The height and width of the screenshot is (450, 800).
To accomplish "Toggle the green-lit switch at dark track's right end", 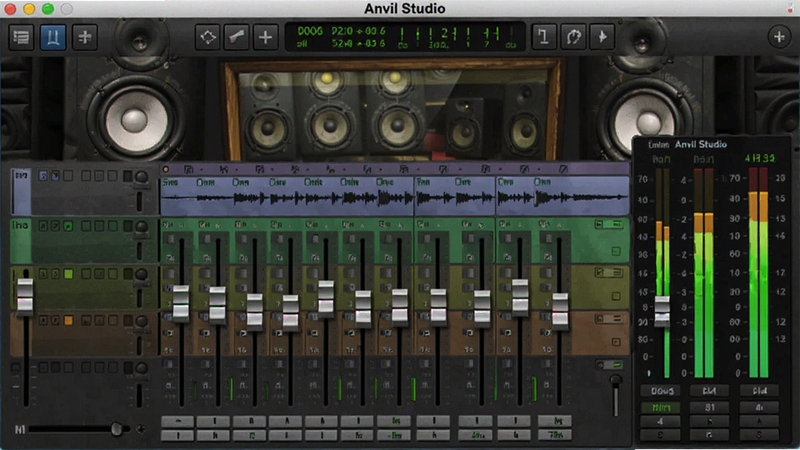I will click(x=609, y=364).
